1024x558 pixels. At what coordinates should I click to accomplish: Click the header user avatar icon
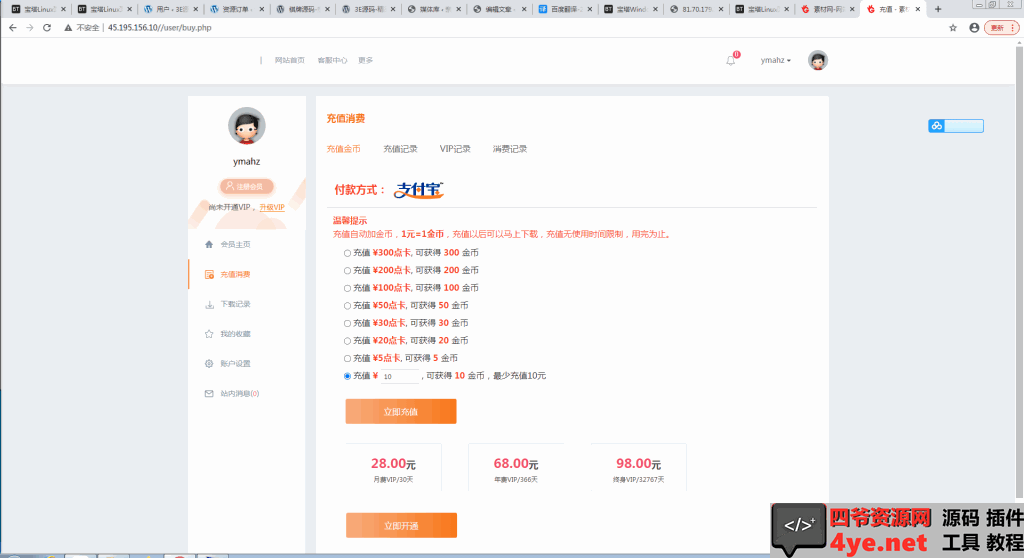coord(818,60)
